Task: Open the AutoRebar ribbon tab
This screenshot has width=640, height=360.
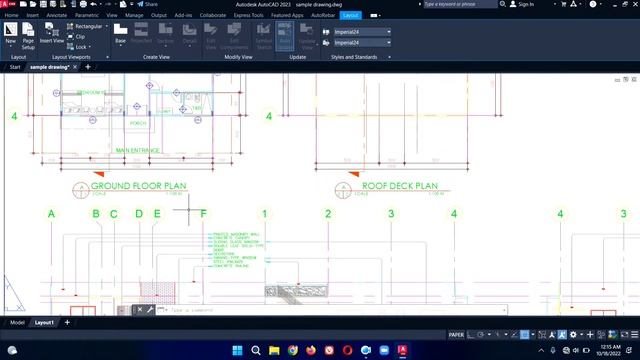Action: click(x=323, y=15)
